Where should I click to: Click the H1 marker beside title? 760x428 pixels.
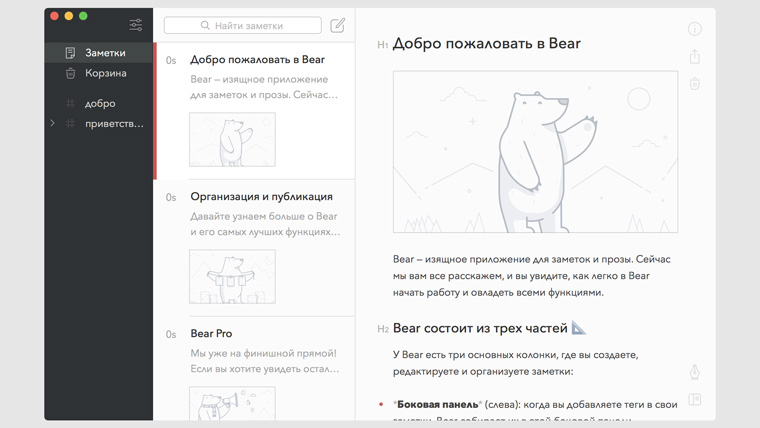(x=382, y=45)
